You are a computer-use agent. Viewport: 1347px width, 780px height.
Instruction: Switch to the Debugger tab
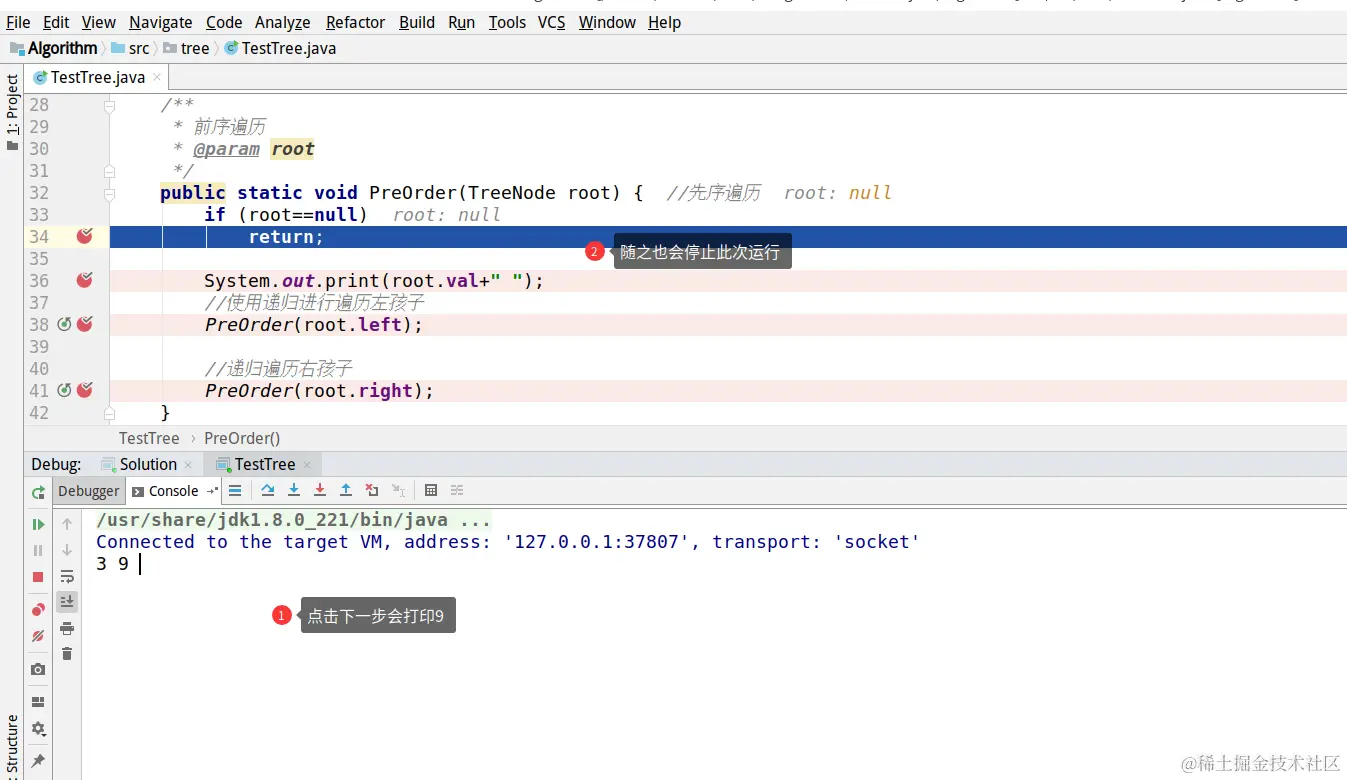[x=89, y=490]
